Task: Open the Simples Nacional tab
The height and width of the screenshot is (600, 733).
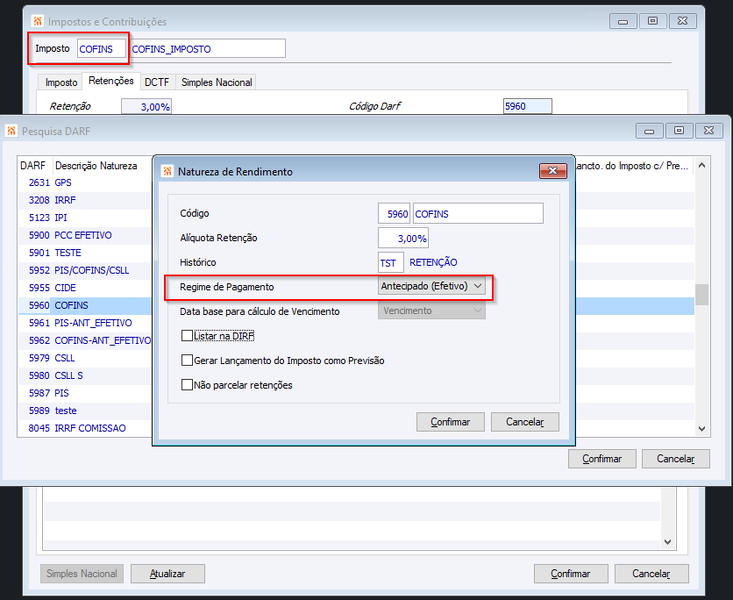Action: tap(216, 82)
